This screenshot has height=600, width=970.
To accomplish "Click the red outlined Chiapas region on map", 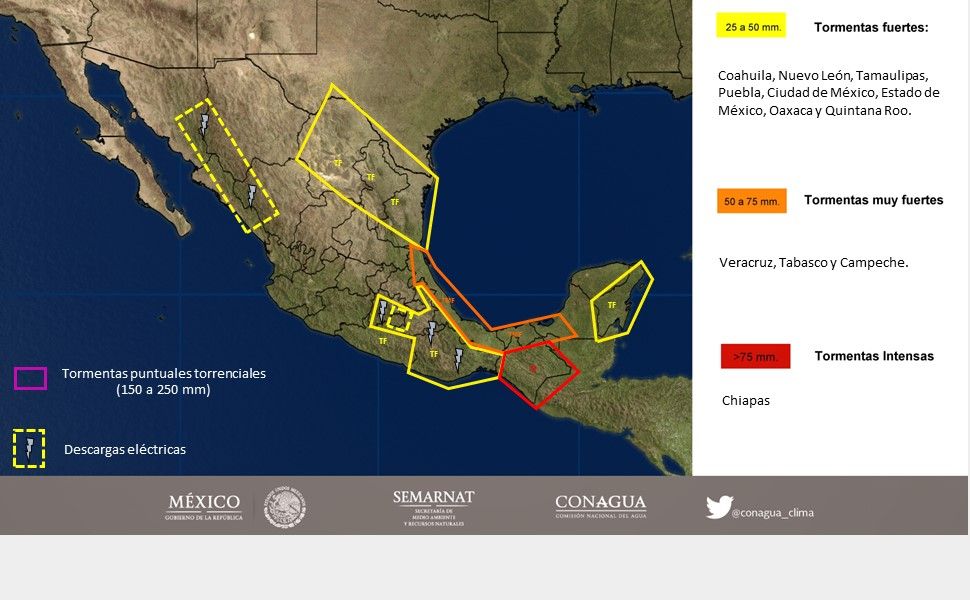I will [536, 372].
